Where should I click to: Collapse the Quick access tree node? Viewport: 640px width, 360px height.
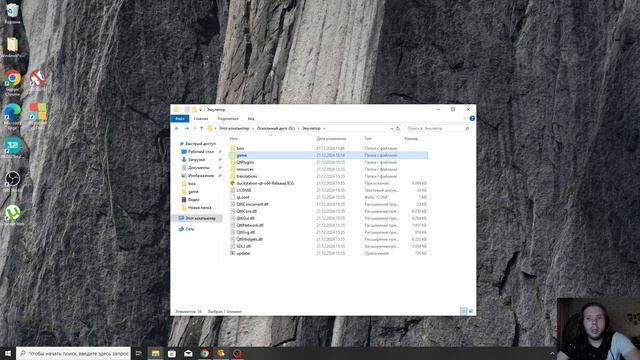182,144
